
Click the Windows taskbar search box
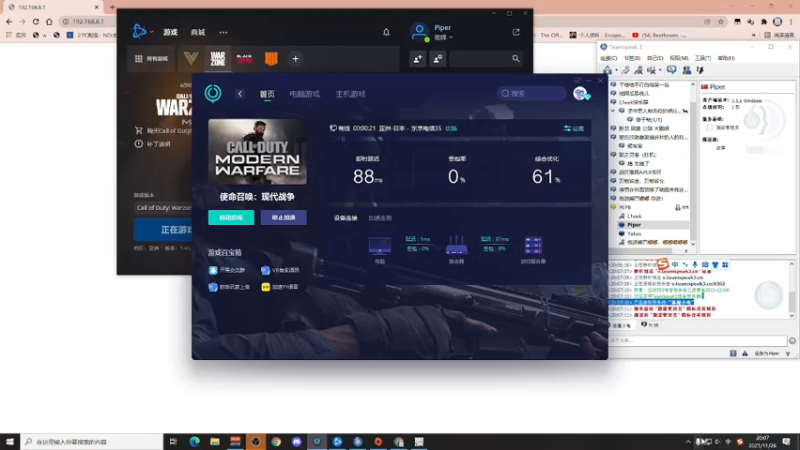point(92,441)
